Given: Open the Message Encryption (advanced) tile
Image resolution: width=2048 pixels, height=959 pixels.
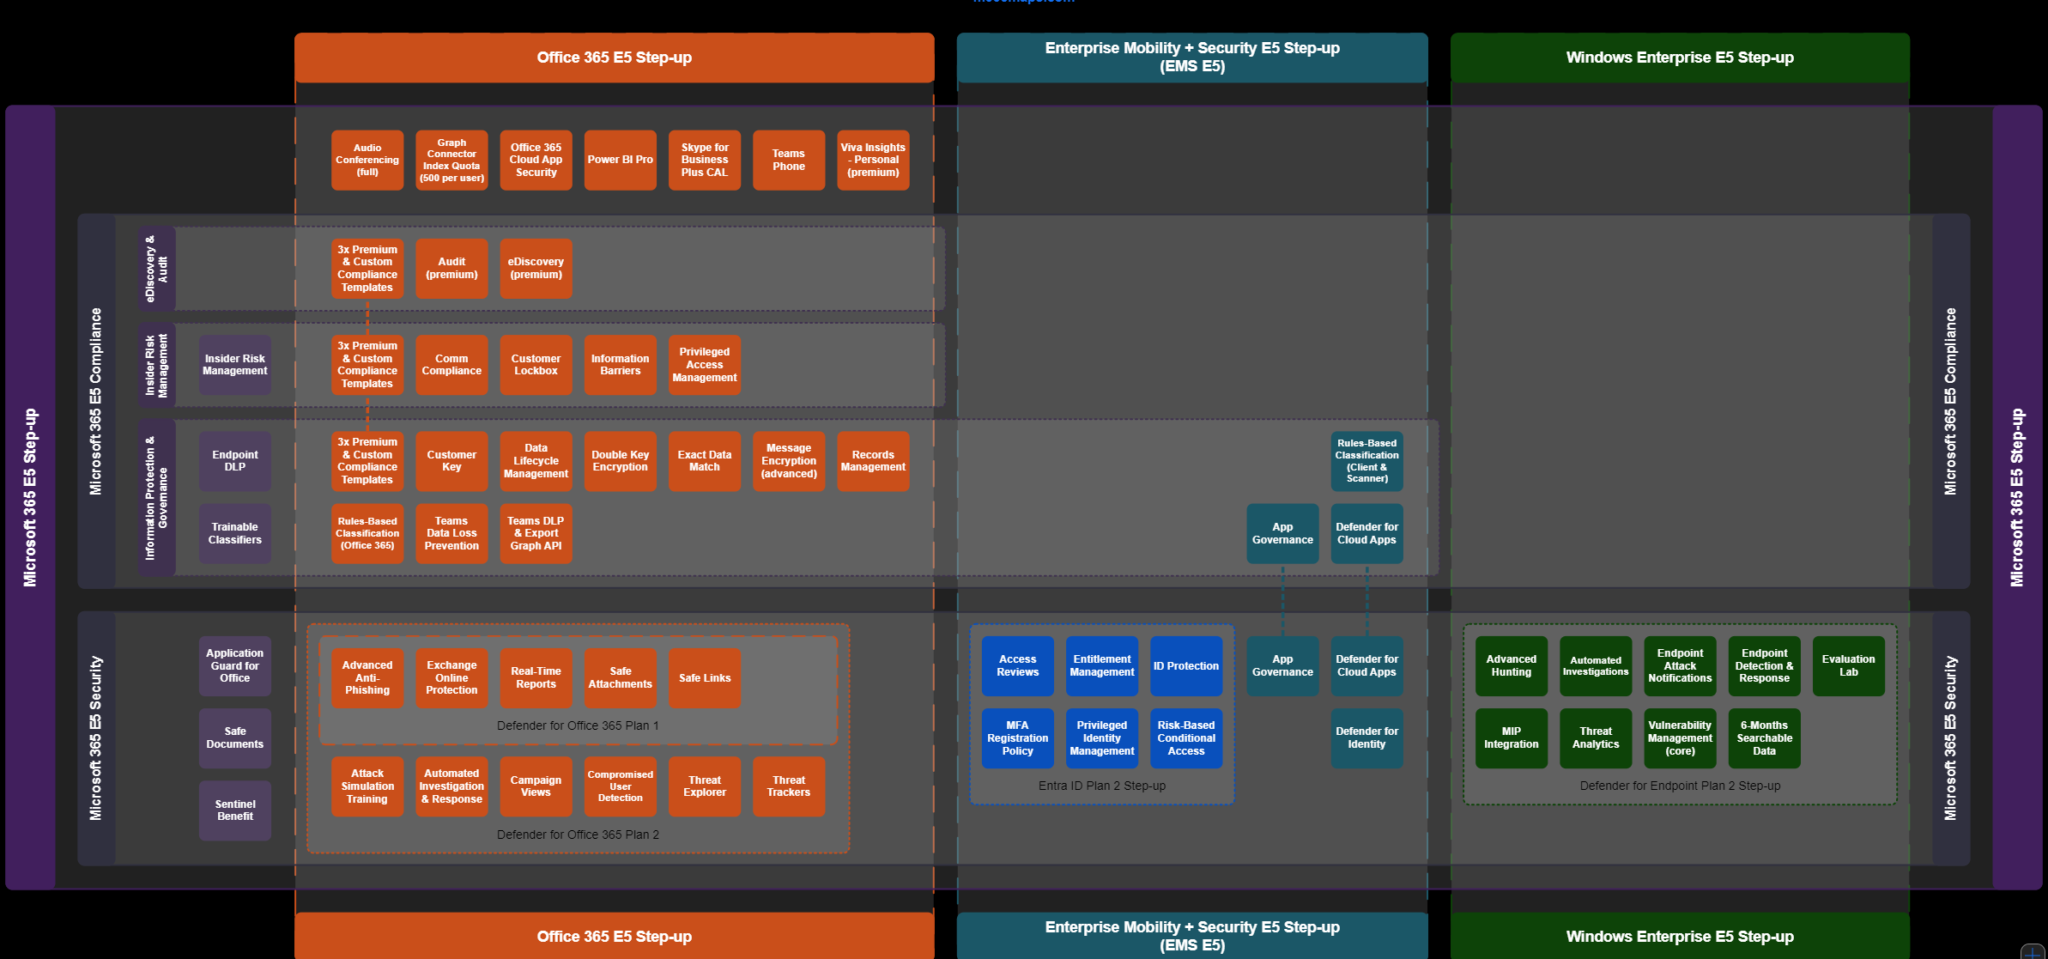Looking at the screenshot, I should pyautogui.click(x=789, y=461).
